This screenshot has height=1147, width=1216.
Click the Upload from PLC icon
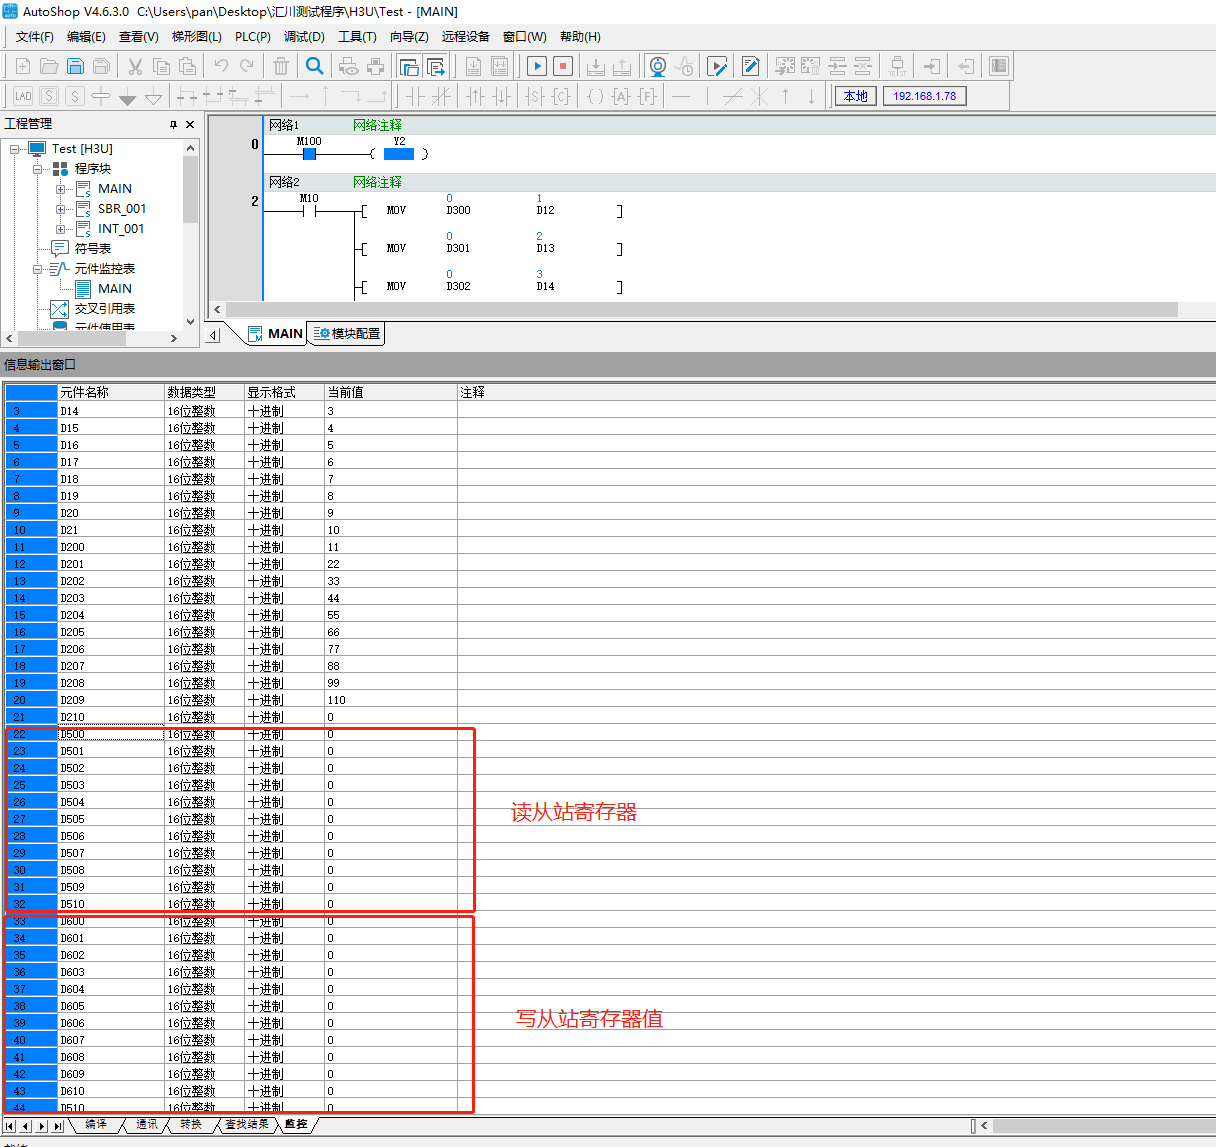[622, 66]
